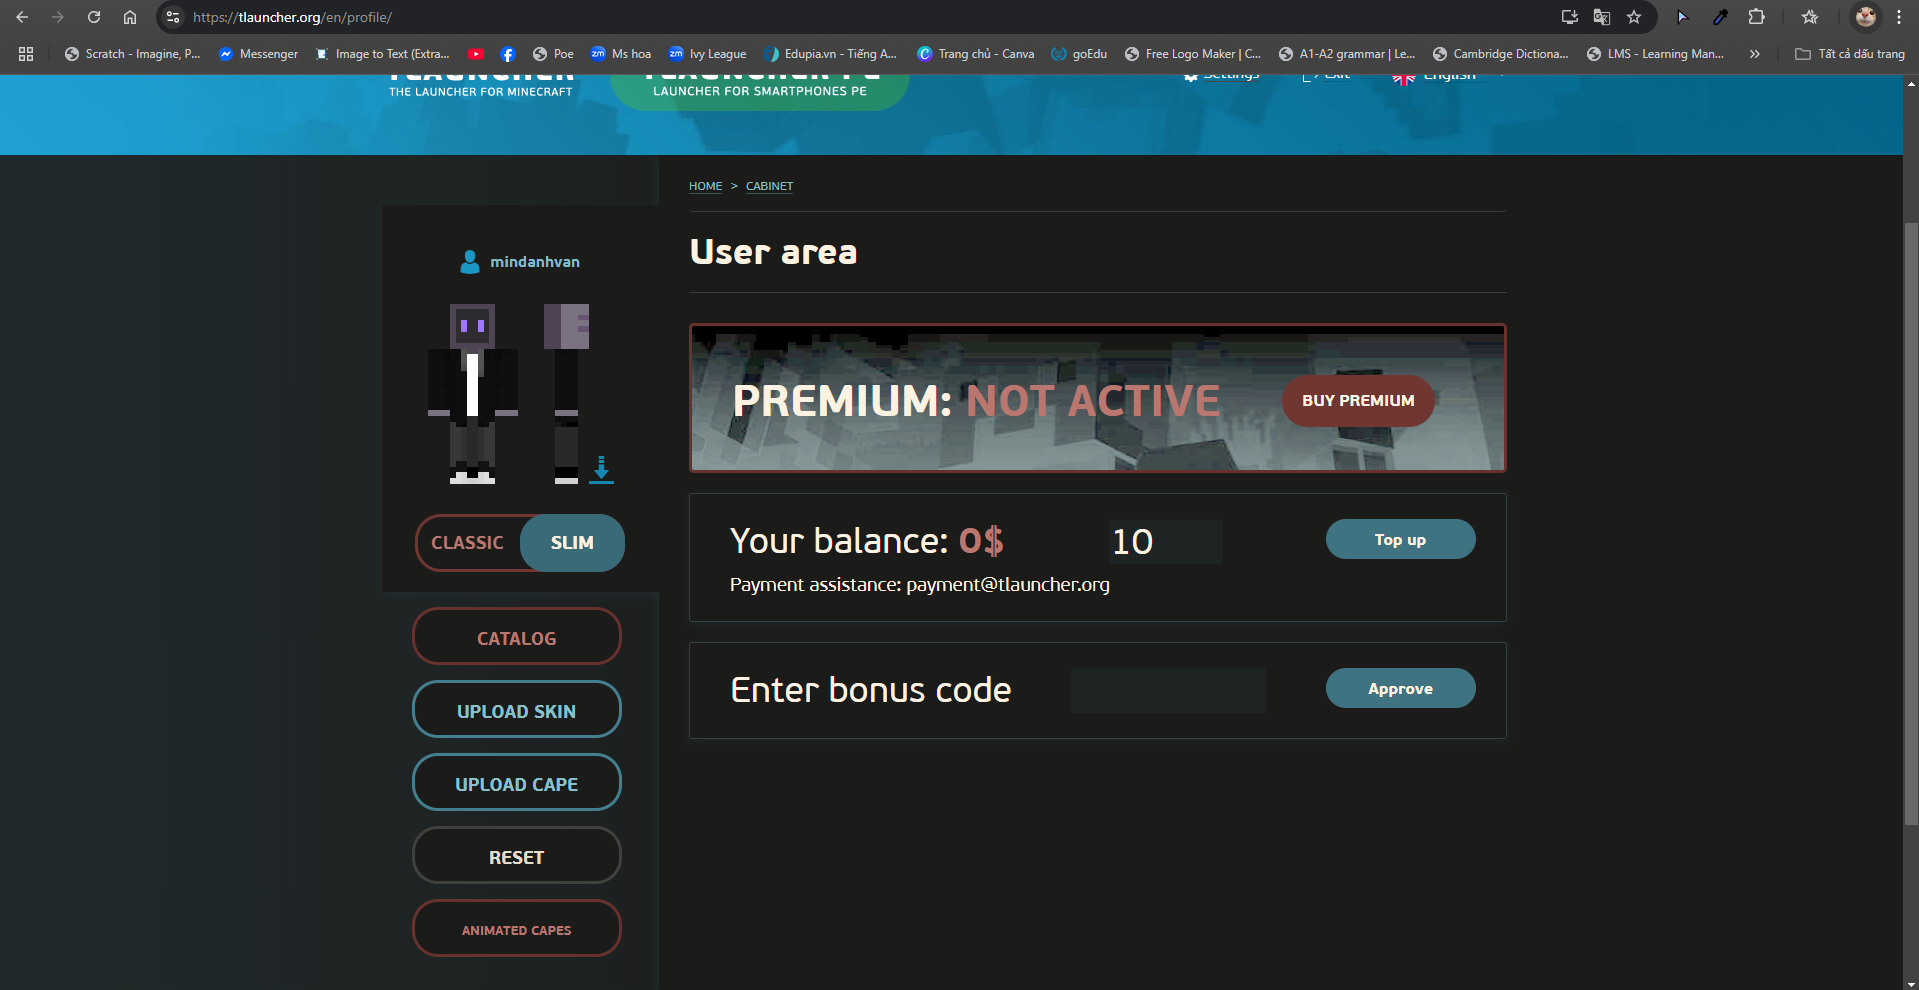
Task: Open the A1-A2 grammar bookmark
Action: click(1347, 54)
